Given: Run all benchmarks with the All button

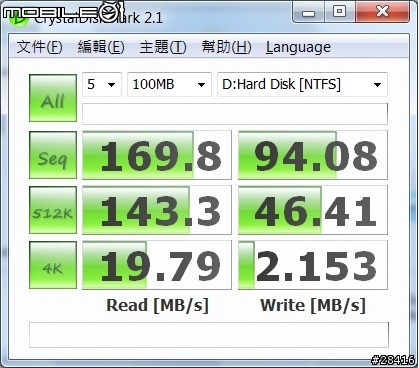Looking at the screenshot, I should point(53,98).
